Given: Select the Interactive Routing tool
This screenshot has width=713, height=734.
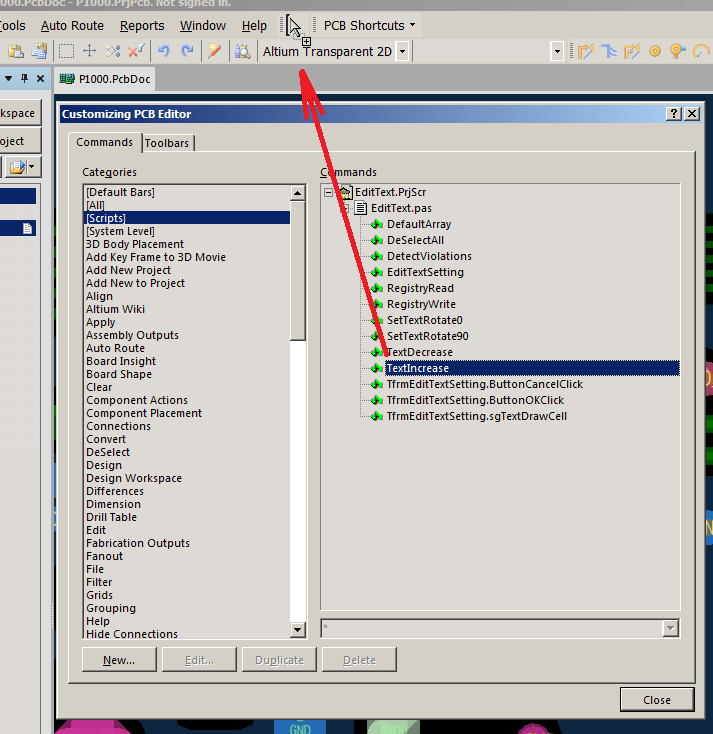Looking at the screenshot, I should [x=586, y=51].
